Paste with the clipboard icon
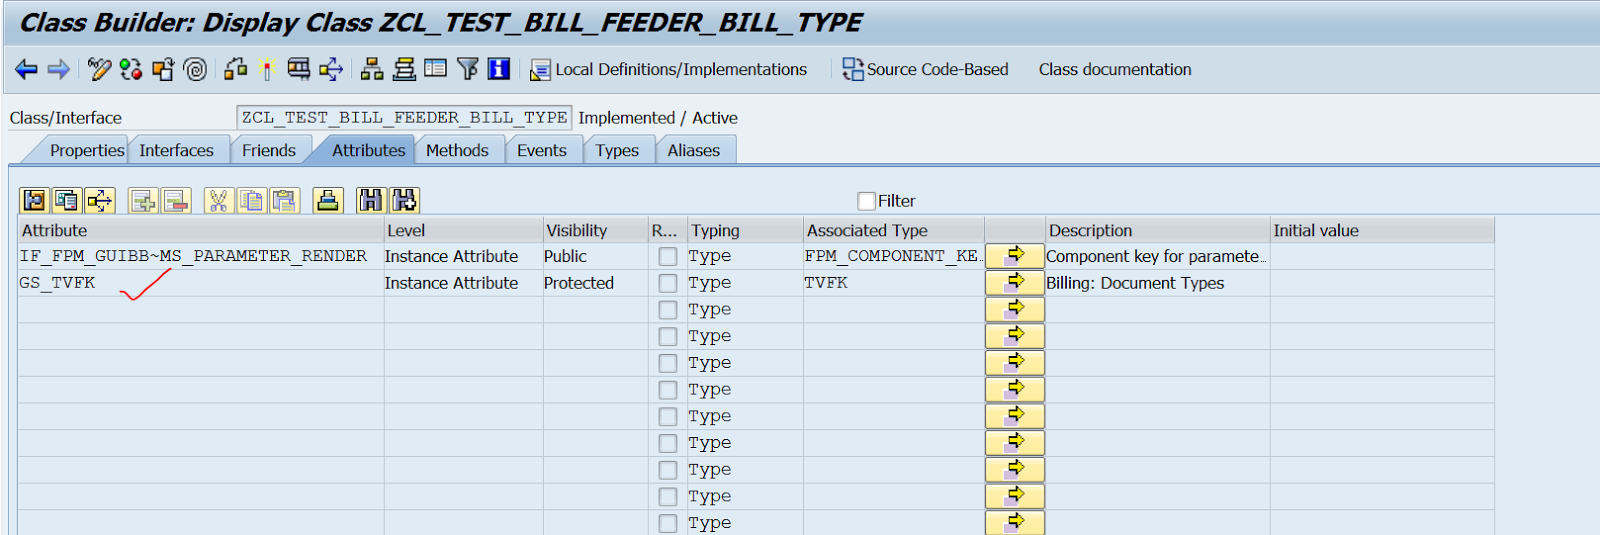The height and width of the screenshot is (535, 1600). click(x=285, y=201)
